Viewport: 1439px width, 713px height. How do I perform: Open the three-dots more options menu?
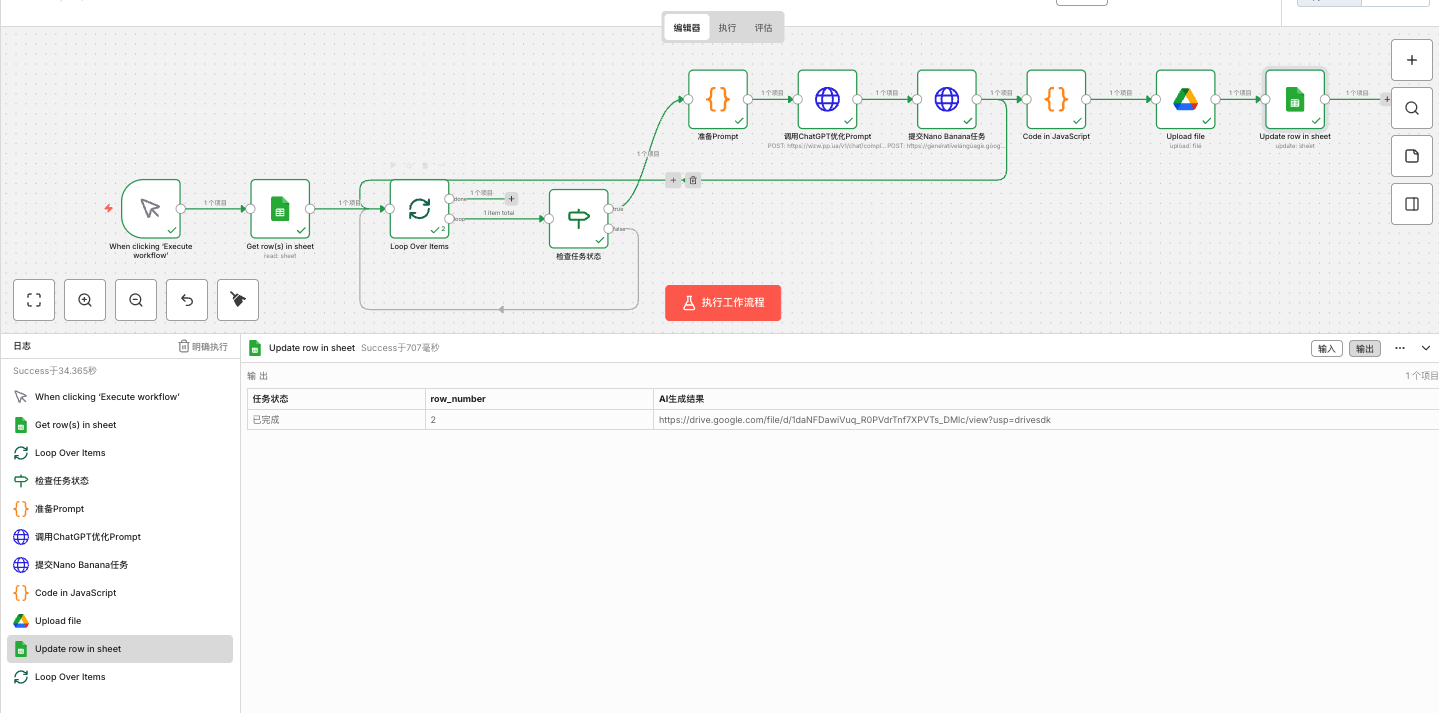coord(1399,348)
